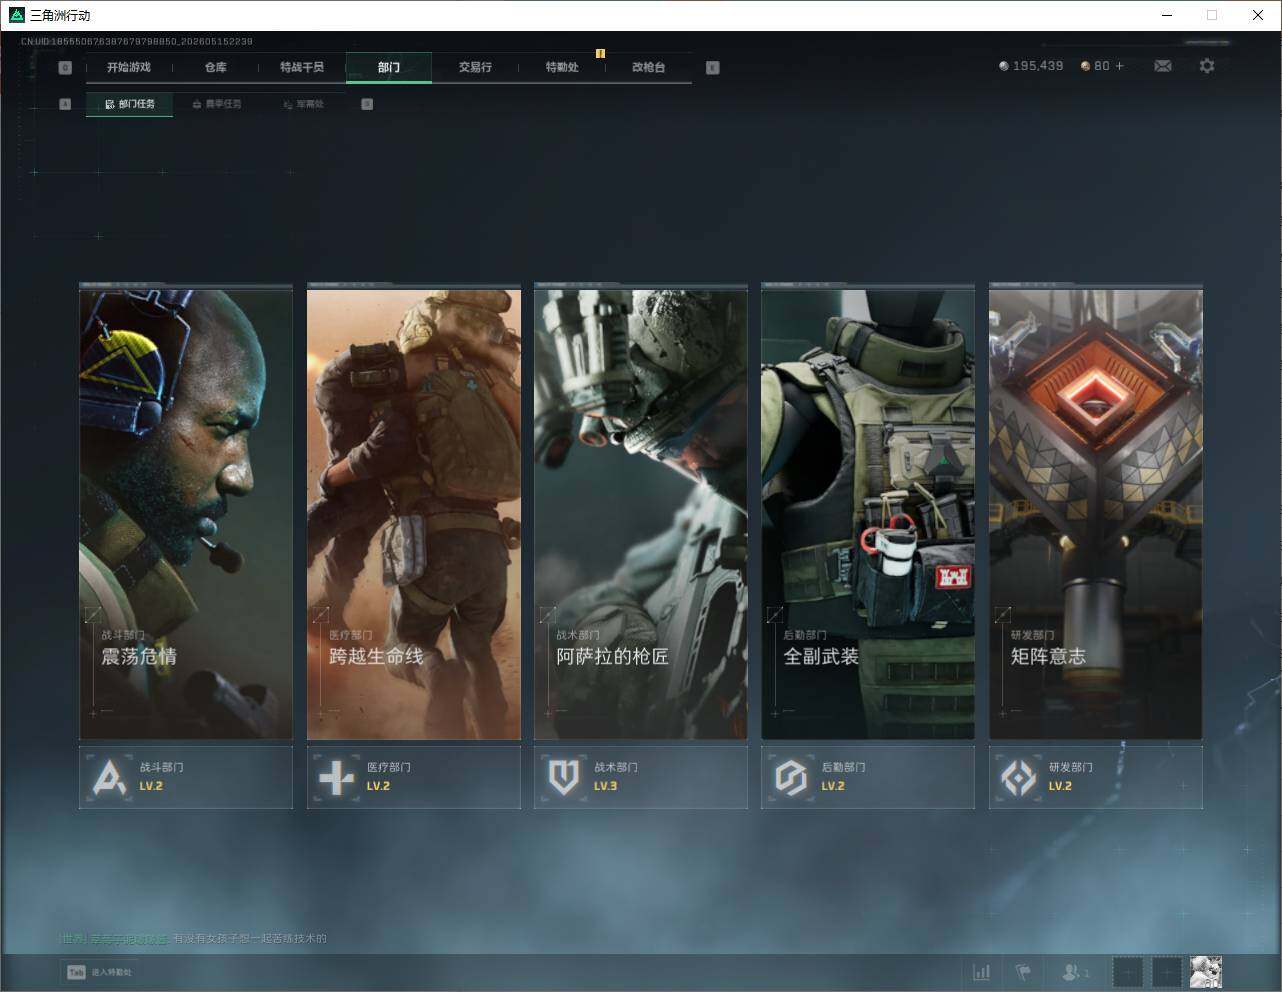
Task: Open the middle sub-tab beside 部门任务
Action: (217, 104)
